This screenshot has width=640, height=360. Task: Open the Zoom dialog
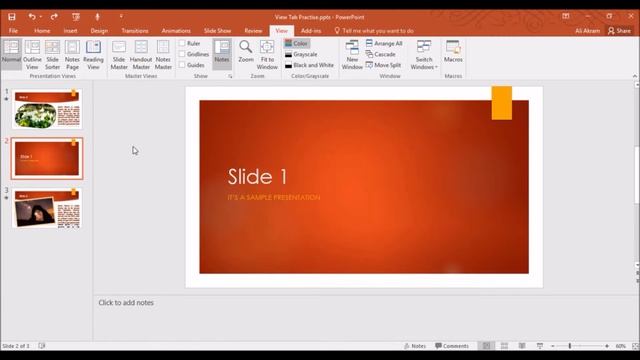tap(246, 51)
